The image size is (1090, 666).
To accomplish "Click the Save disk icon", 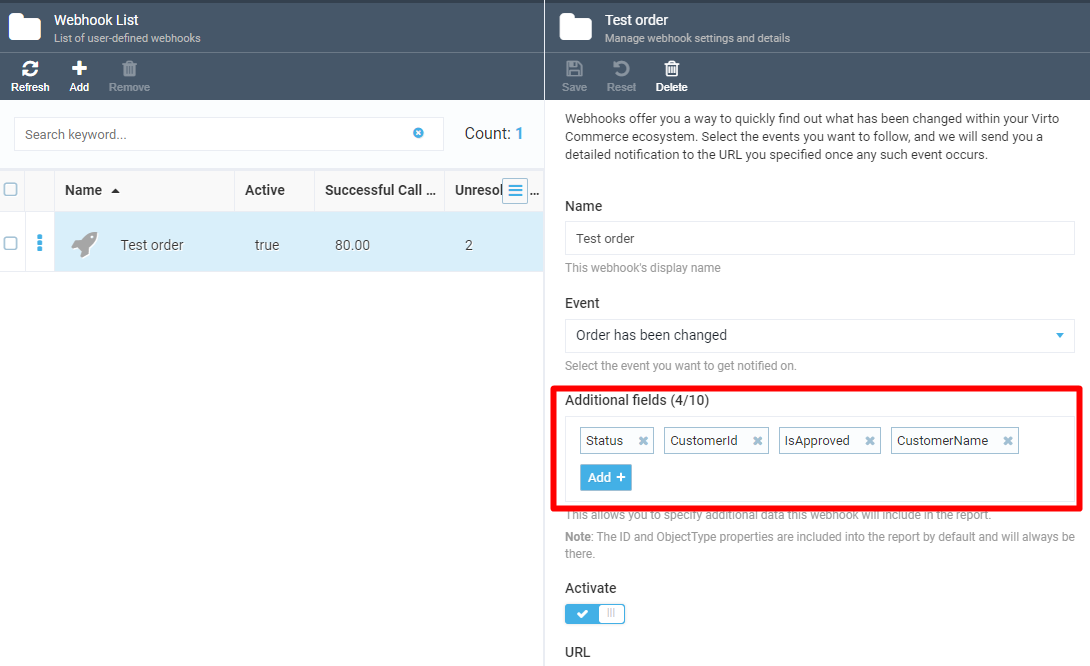I will coord(573,69).
